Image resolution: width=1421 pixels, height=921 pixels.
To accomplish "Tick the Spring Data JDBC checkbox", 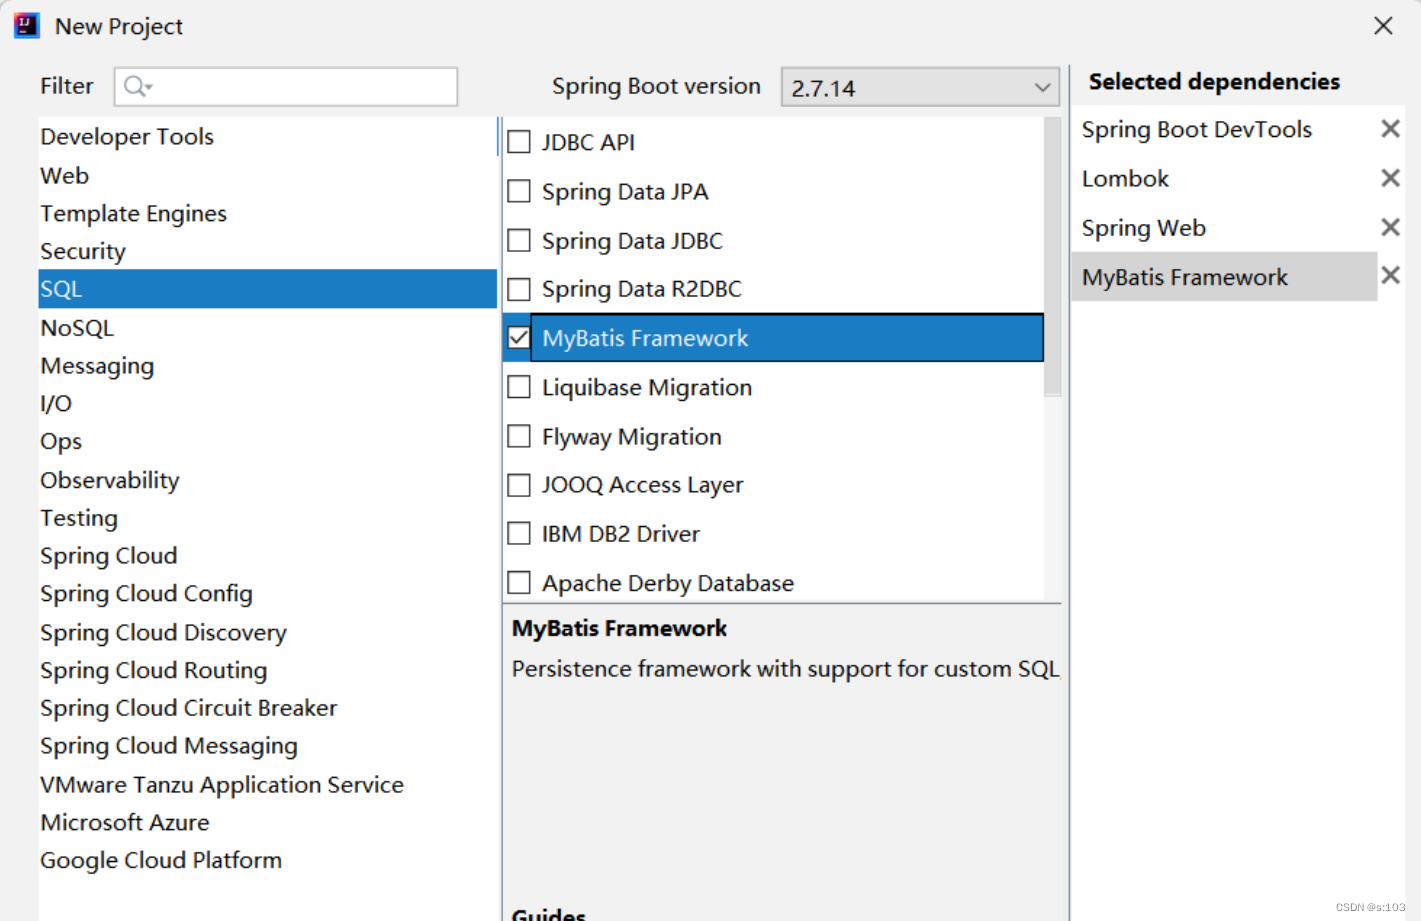I will click(x=519, y=240).
